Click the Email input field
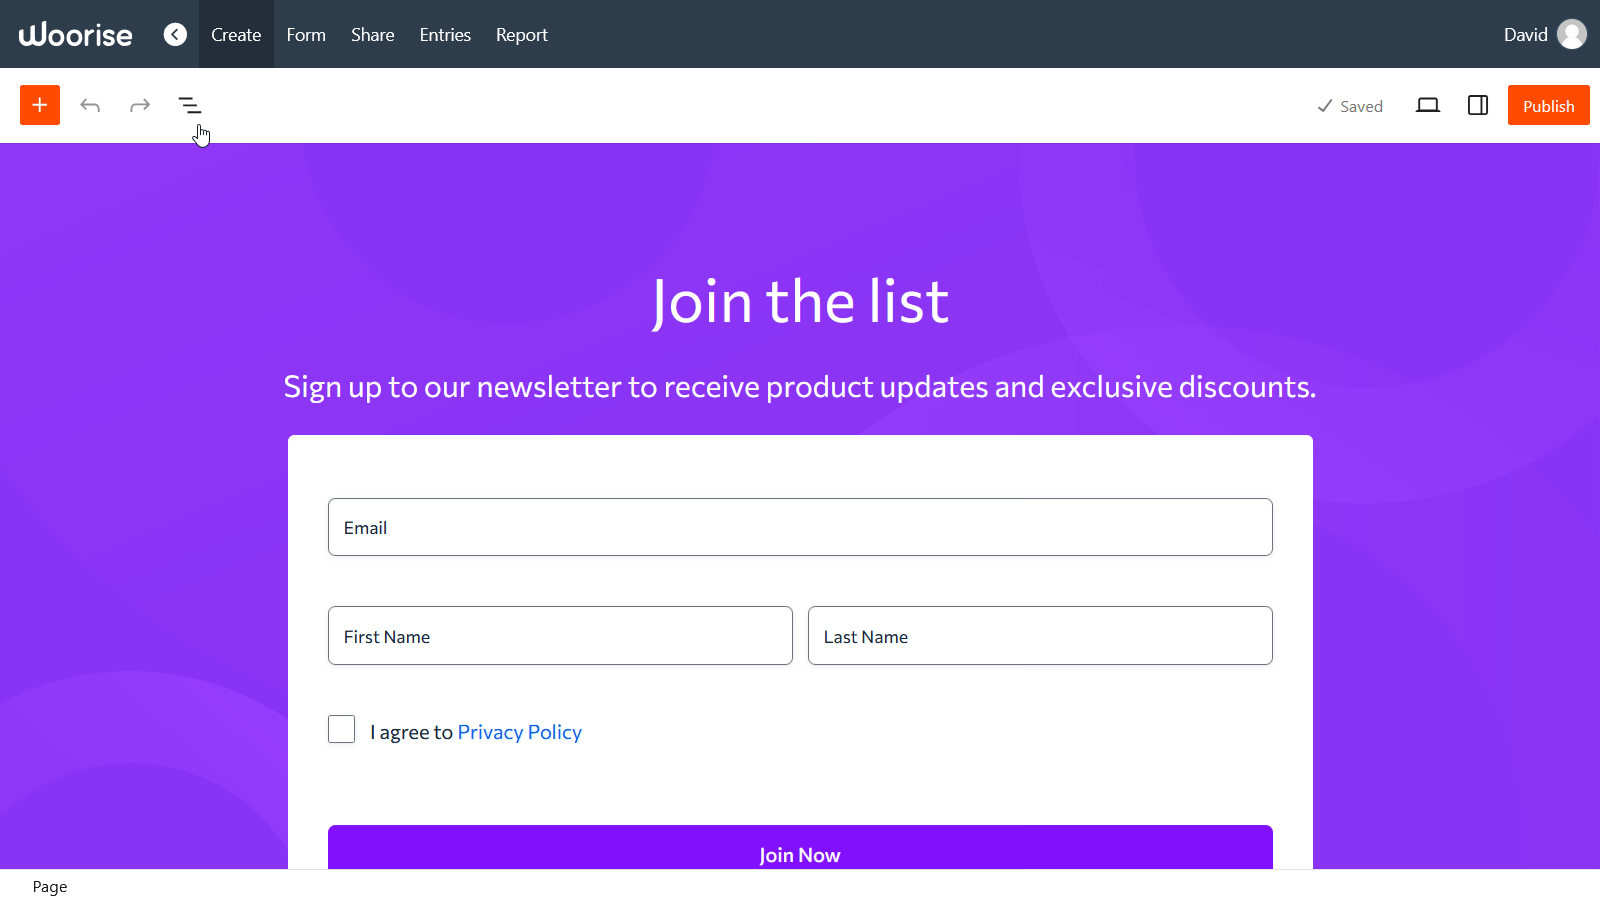This screenshot has height=900, width=1600. [x=799, y=527]
